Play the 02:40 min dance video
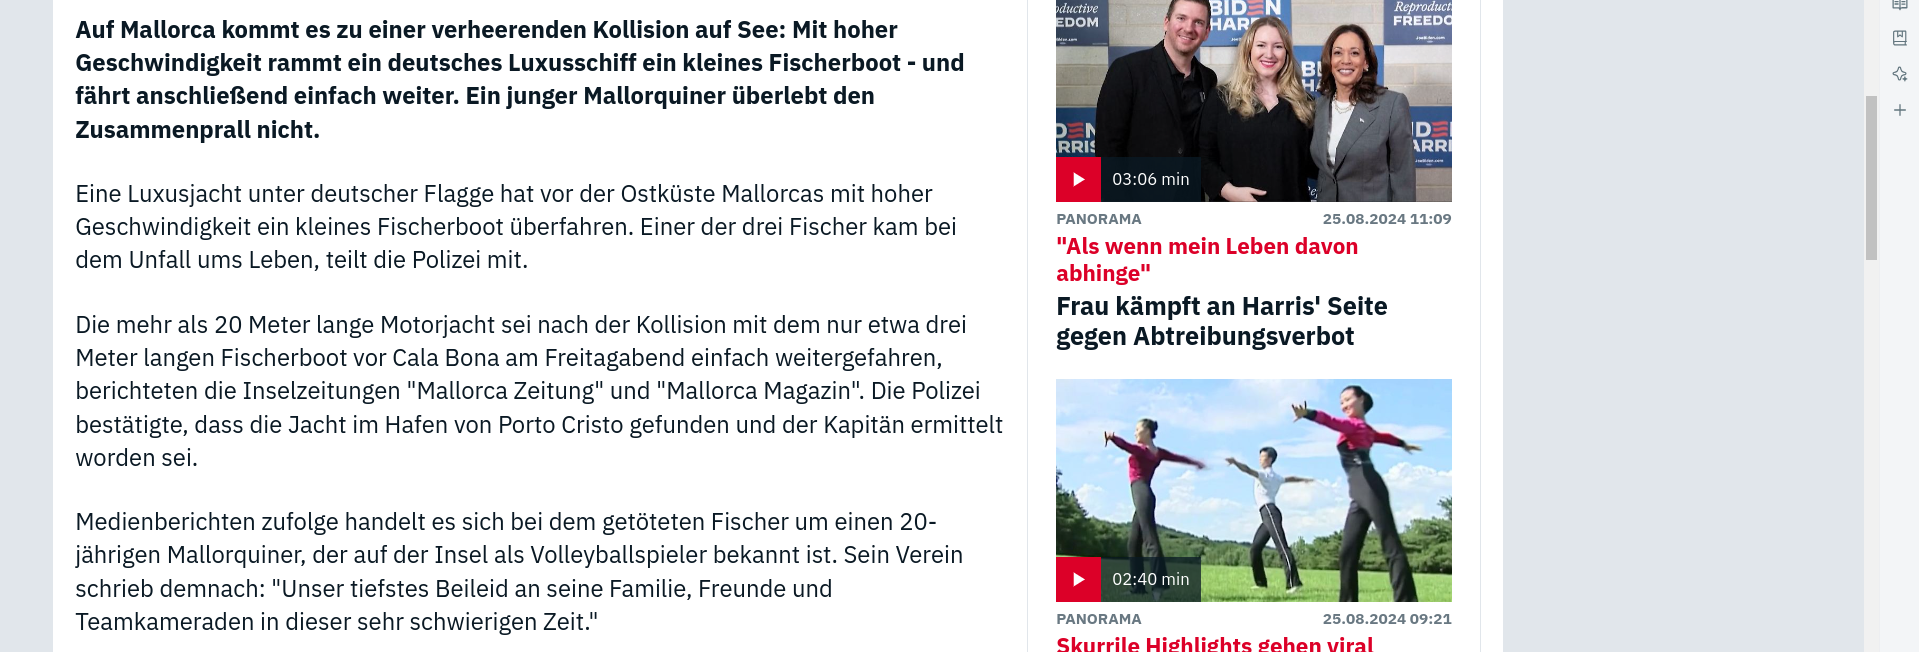Image resolution: width=1919 pixels, height=652 pixels. pyautogui.click(x=1078, y=579)
